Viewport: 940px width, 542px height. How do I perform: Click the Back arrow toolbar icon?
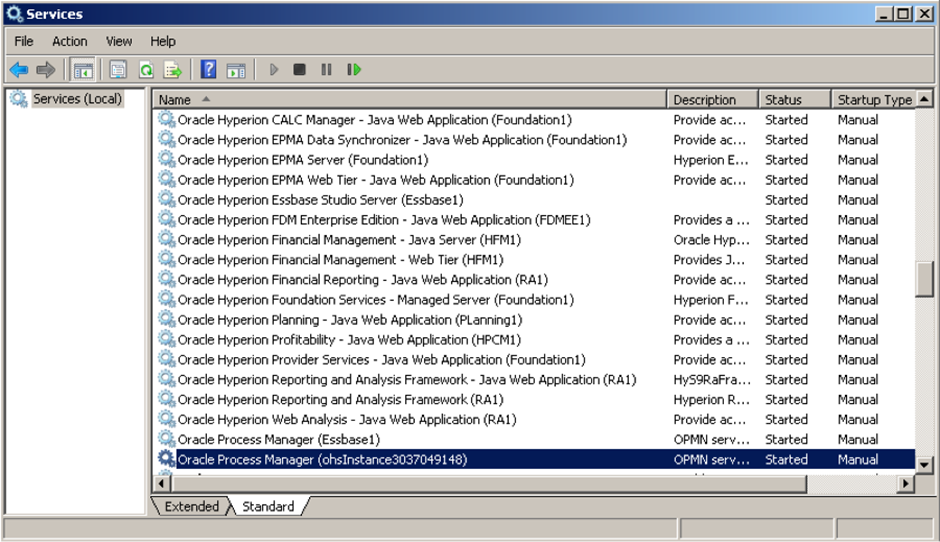tap(19, 70)
